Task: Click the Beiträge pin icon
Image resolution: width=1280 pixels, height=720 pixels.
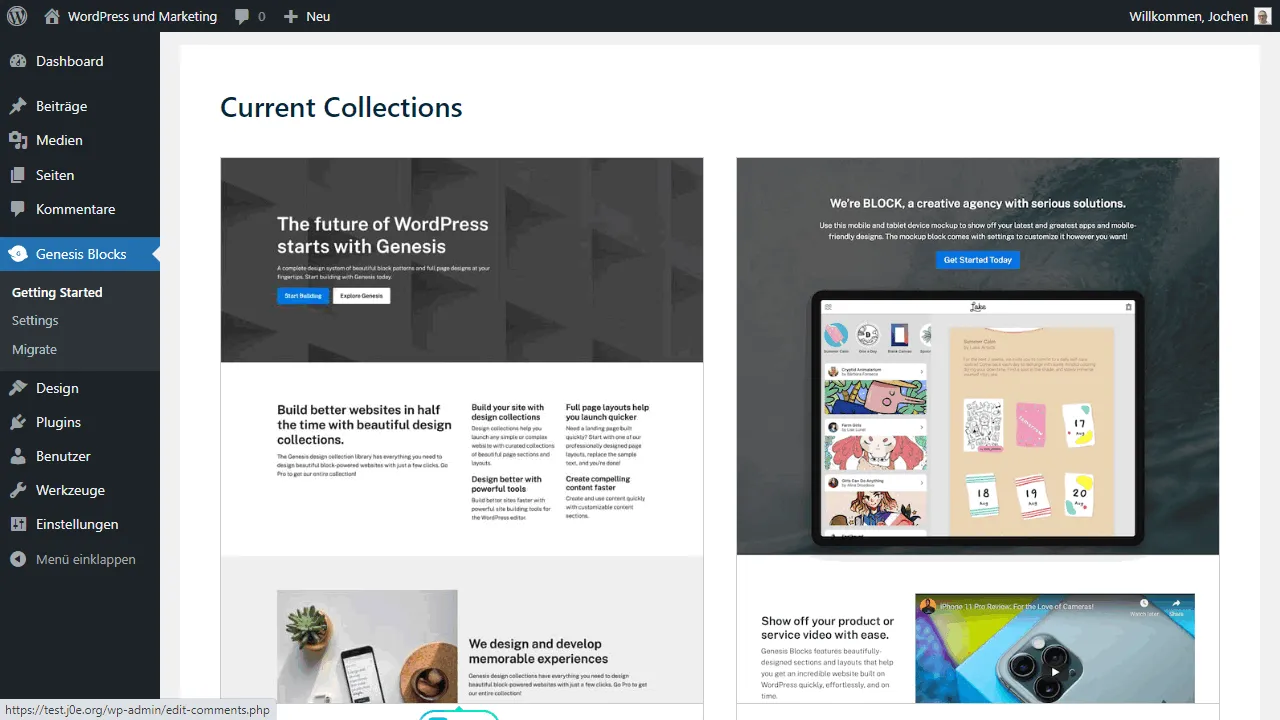Action: pyautogui.click(x=18, y=106)
